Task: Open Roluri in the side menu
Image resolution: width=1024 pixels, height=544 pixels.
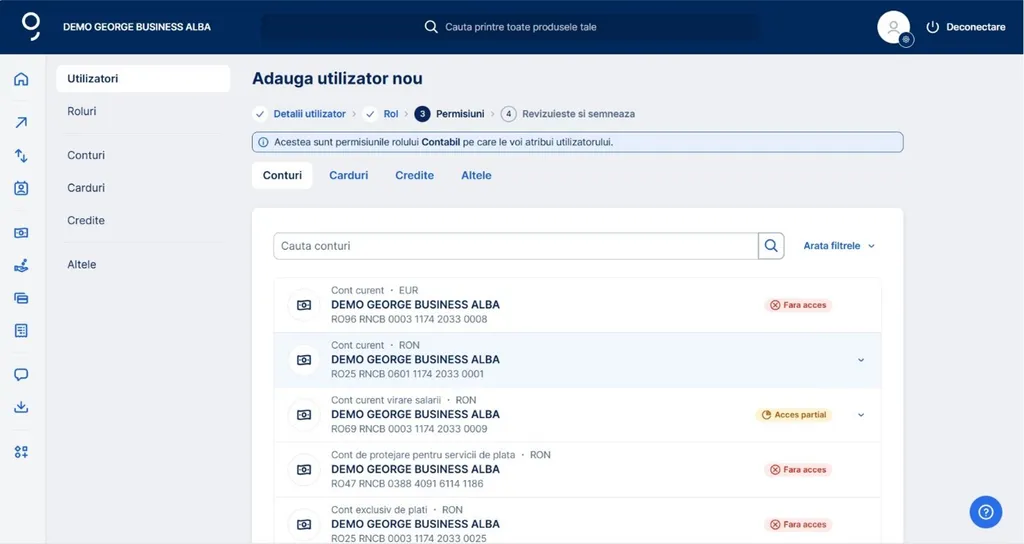Action: pyautogui.click(x=82, y=111)
